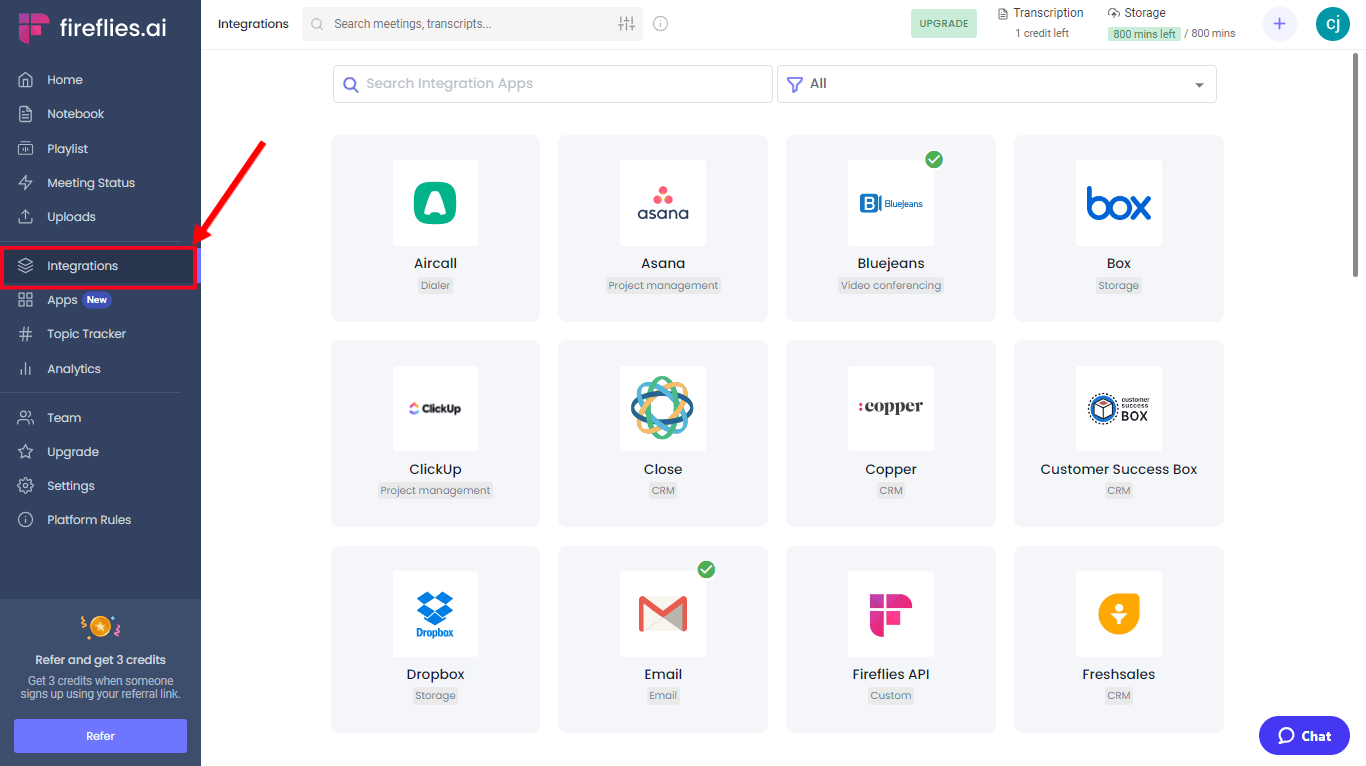Click the funnel filter icon
The image size is (1366, 766).
point(795,85)
